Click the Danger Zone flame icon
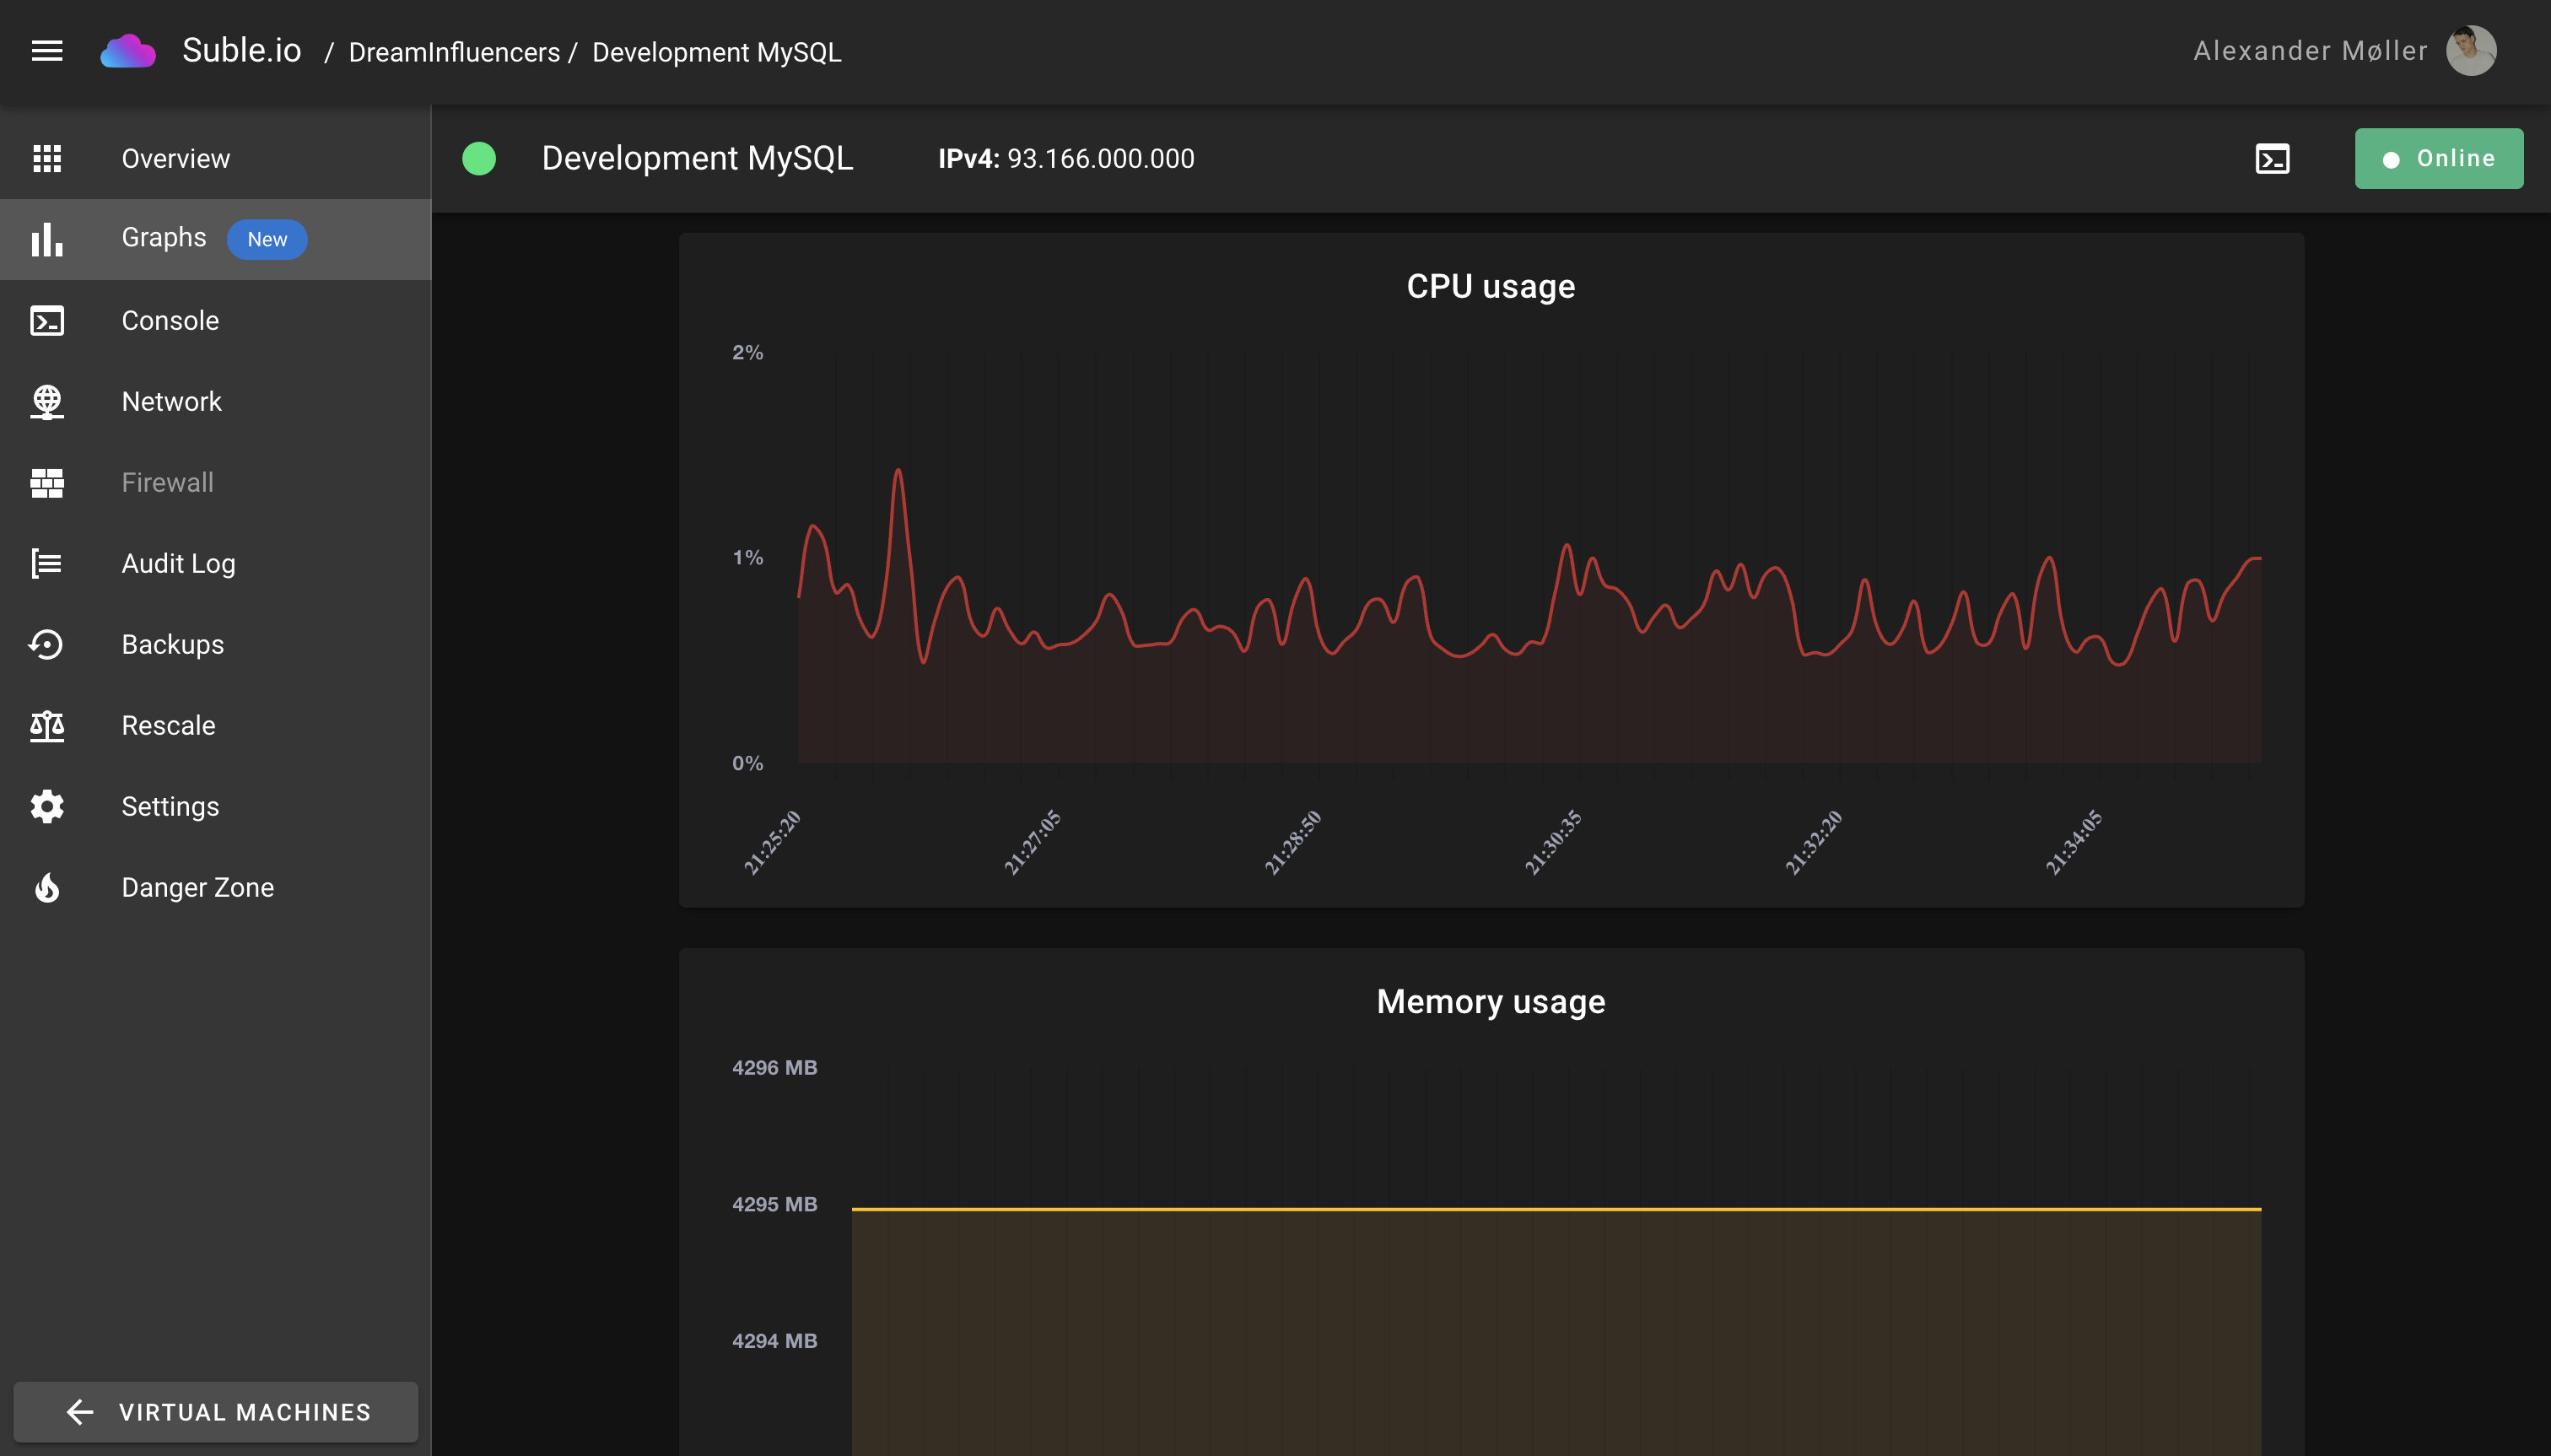 tap(46, 888)
